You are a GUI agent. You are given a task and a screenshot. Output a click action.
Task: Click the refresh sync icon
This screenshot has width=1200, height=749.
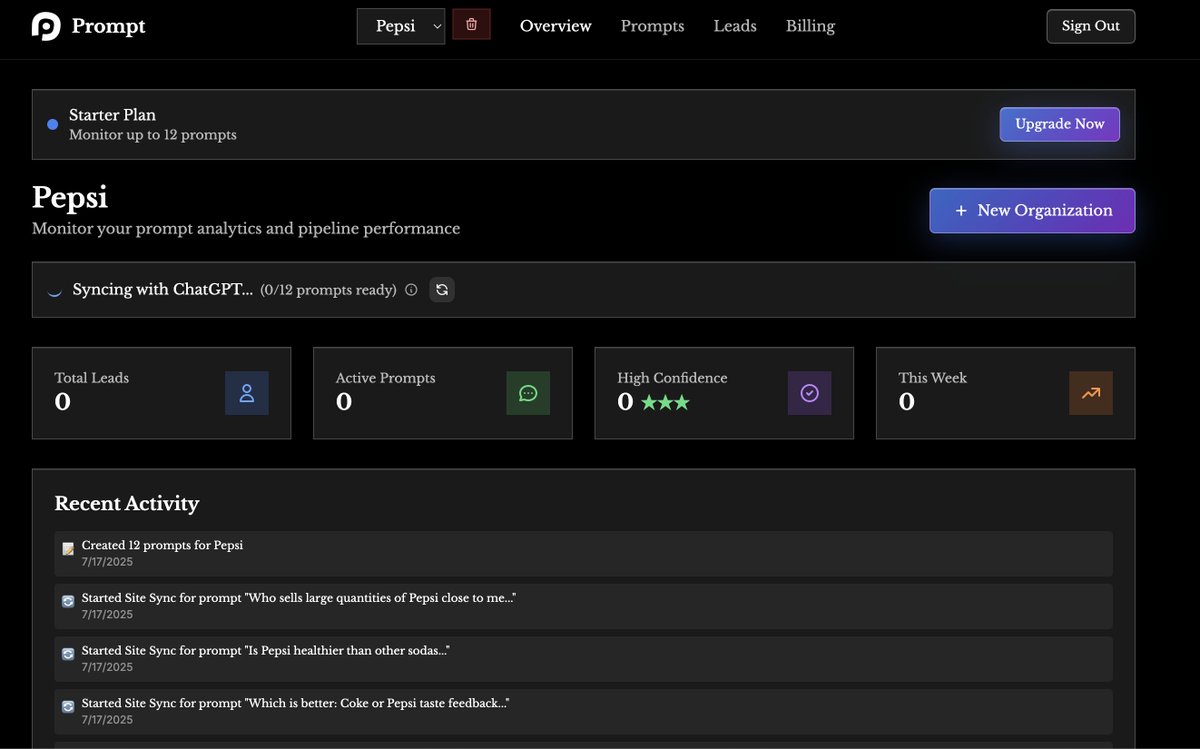[442, 290]
